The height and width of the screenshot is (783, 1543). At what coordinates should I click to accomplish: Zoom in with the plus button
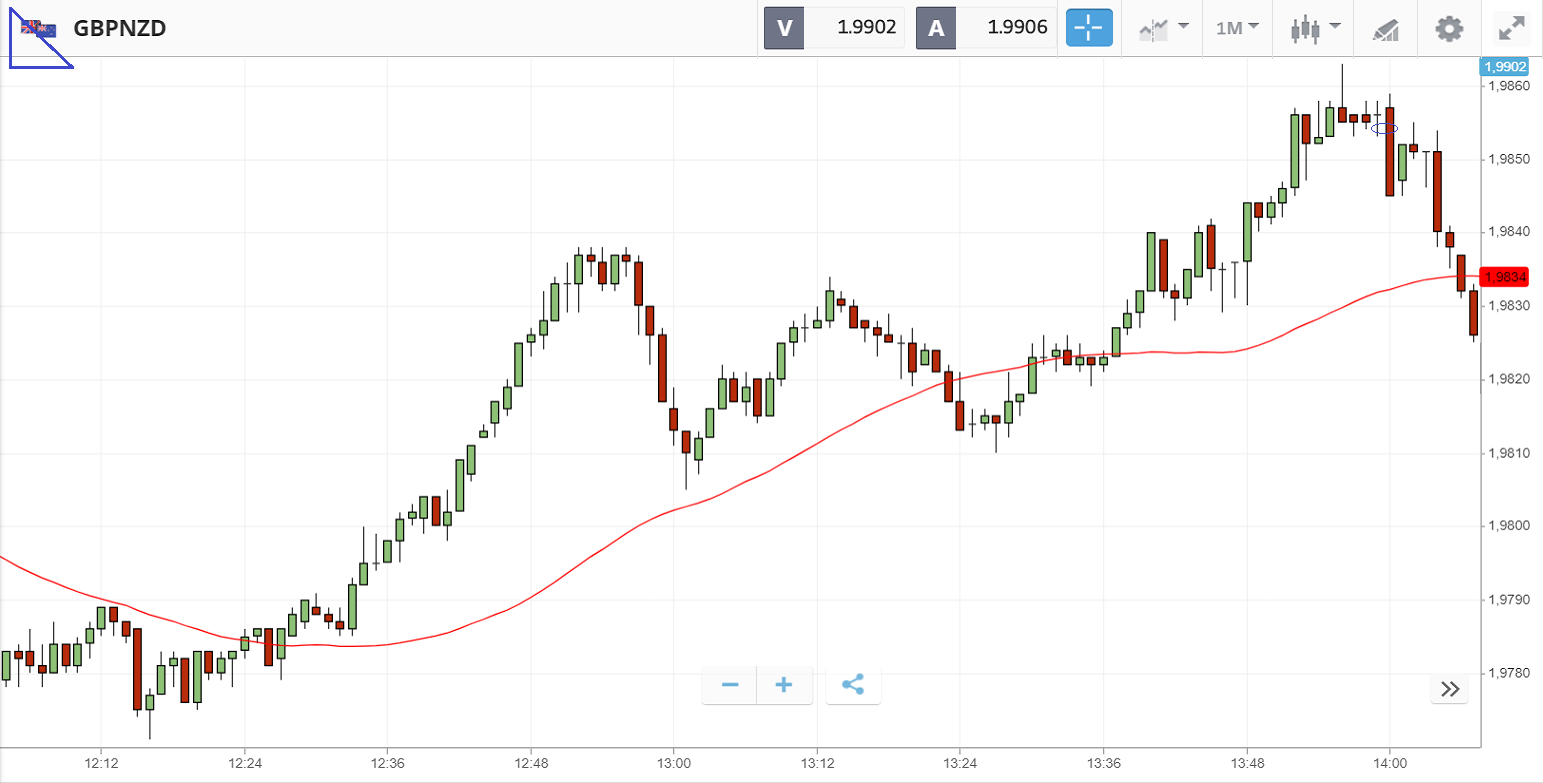click(784, 685)
